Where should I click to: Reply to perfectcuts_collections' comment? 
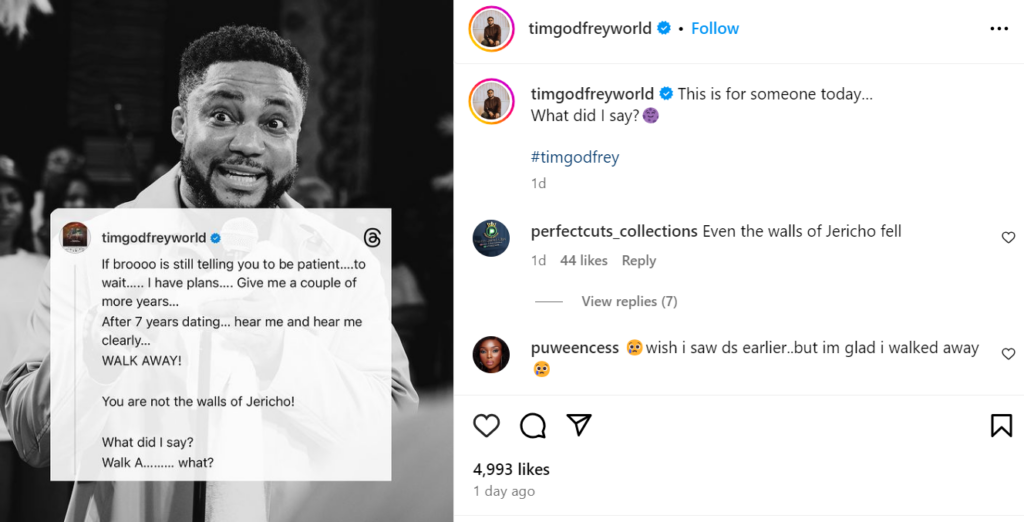coord(639,260)
